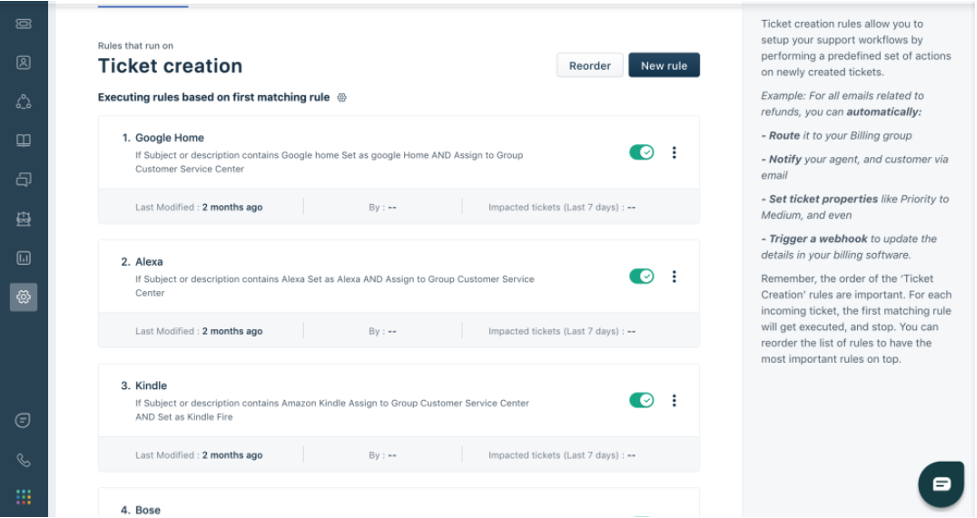Open the three-dot menu for Alexa rule
The height and width of the screenshot is (518, 977).
[674, 277]
